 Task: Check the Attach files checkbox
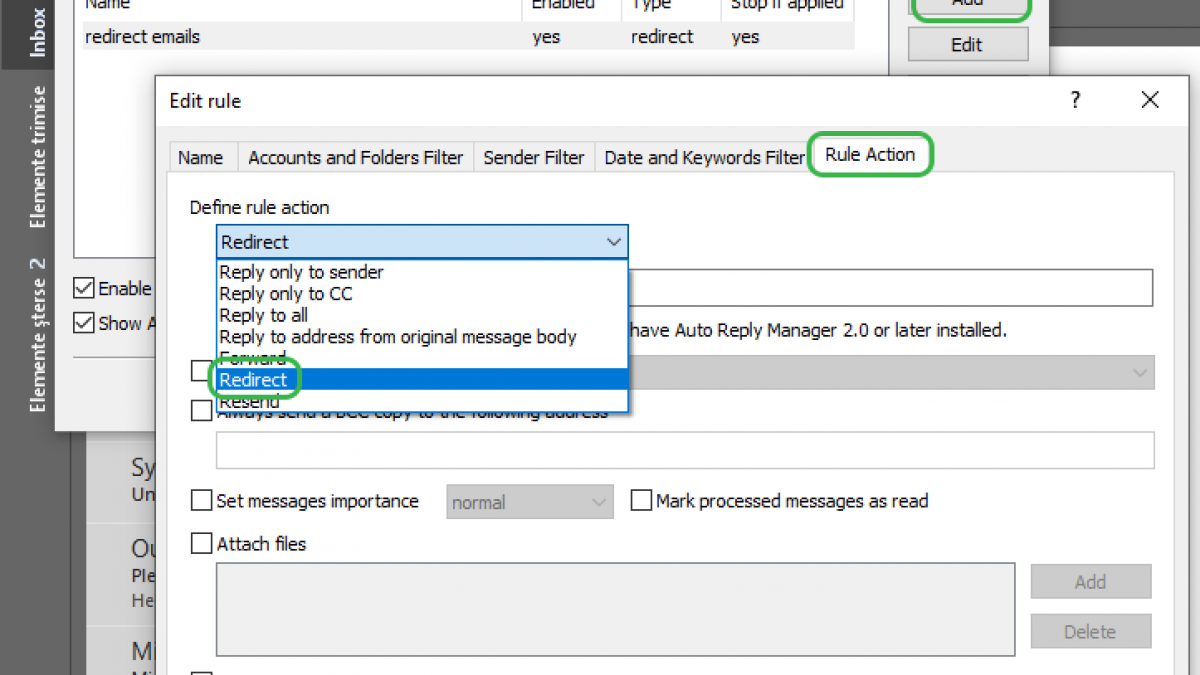(x=202, y=544)
